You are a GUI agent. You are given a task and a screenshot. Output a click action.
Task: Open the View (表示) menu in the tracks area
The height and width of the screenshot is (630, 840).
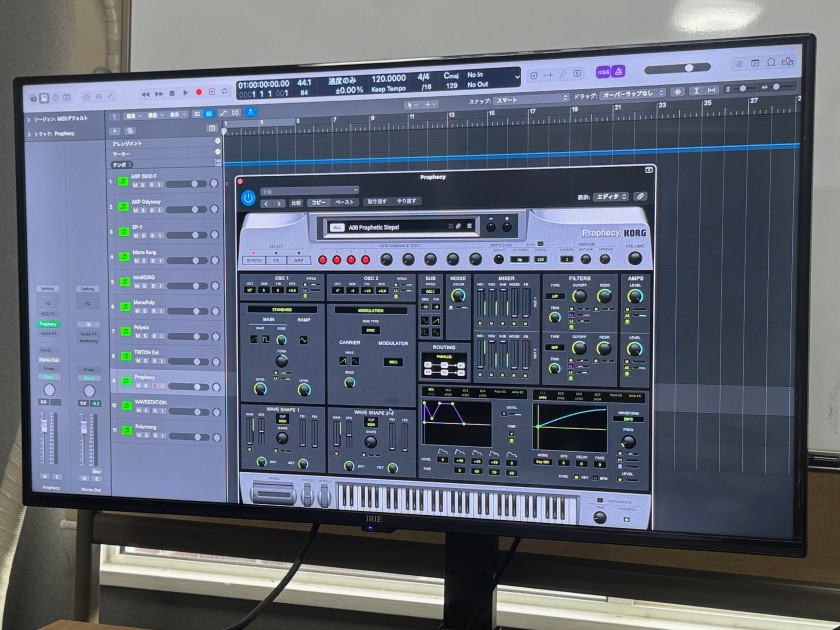coord(177,115)
